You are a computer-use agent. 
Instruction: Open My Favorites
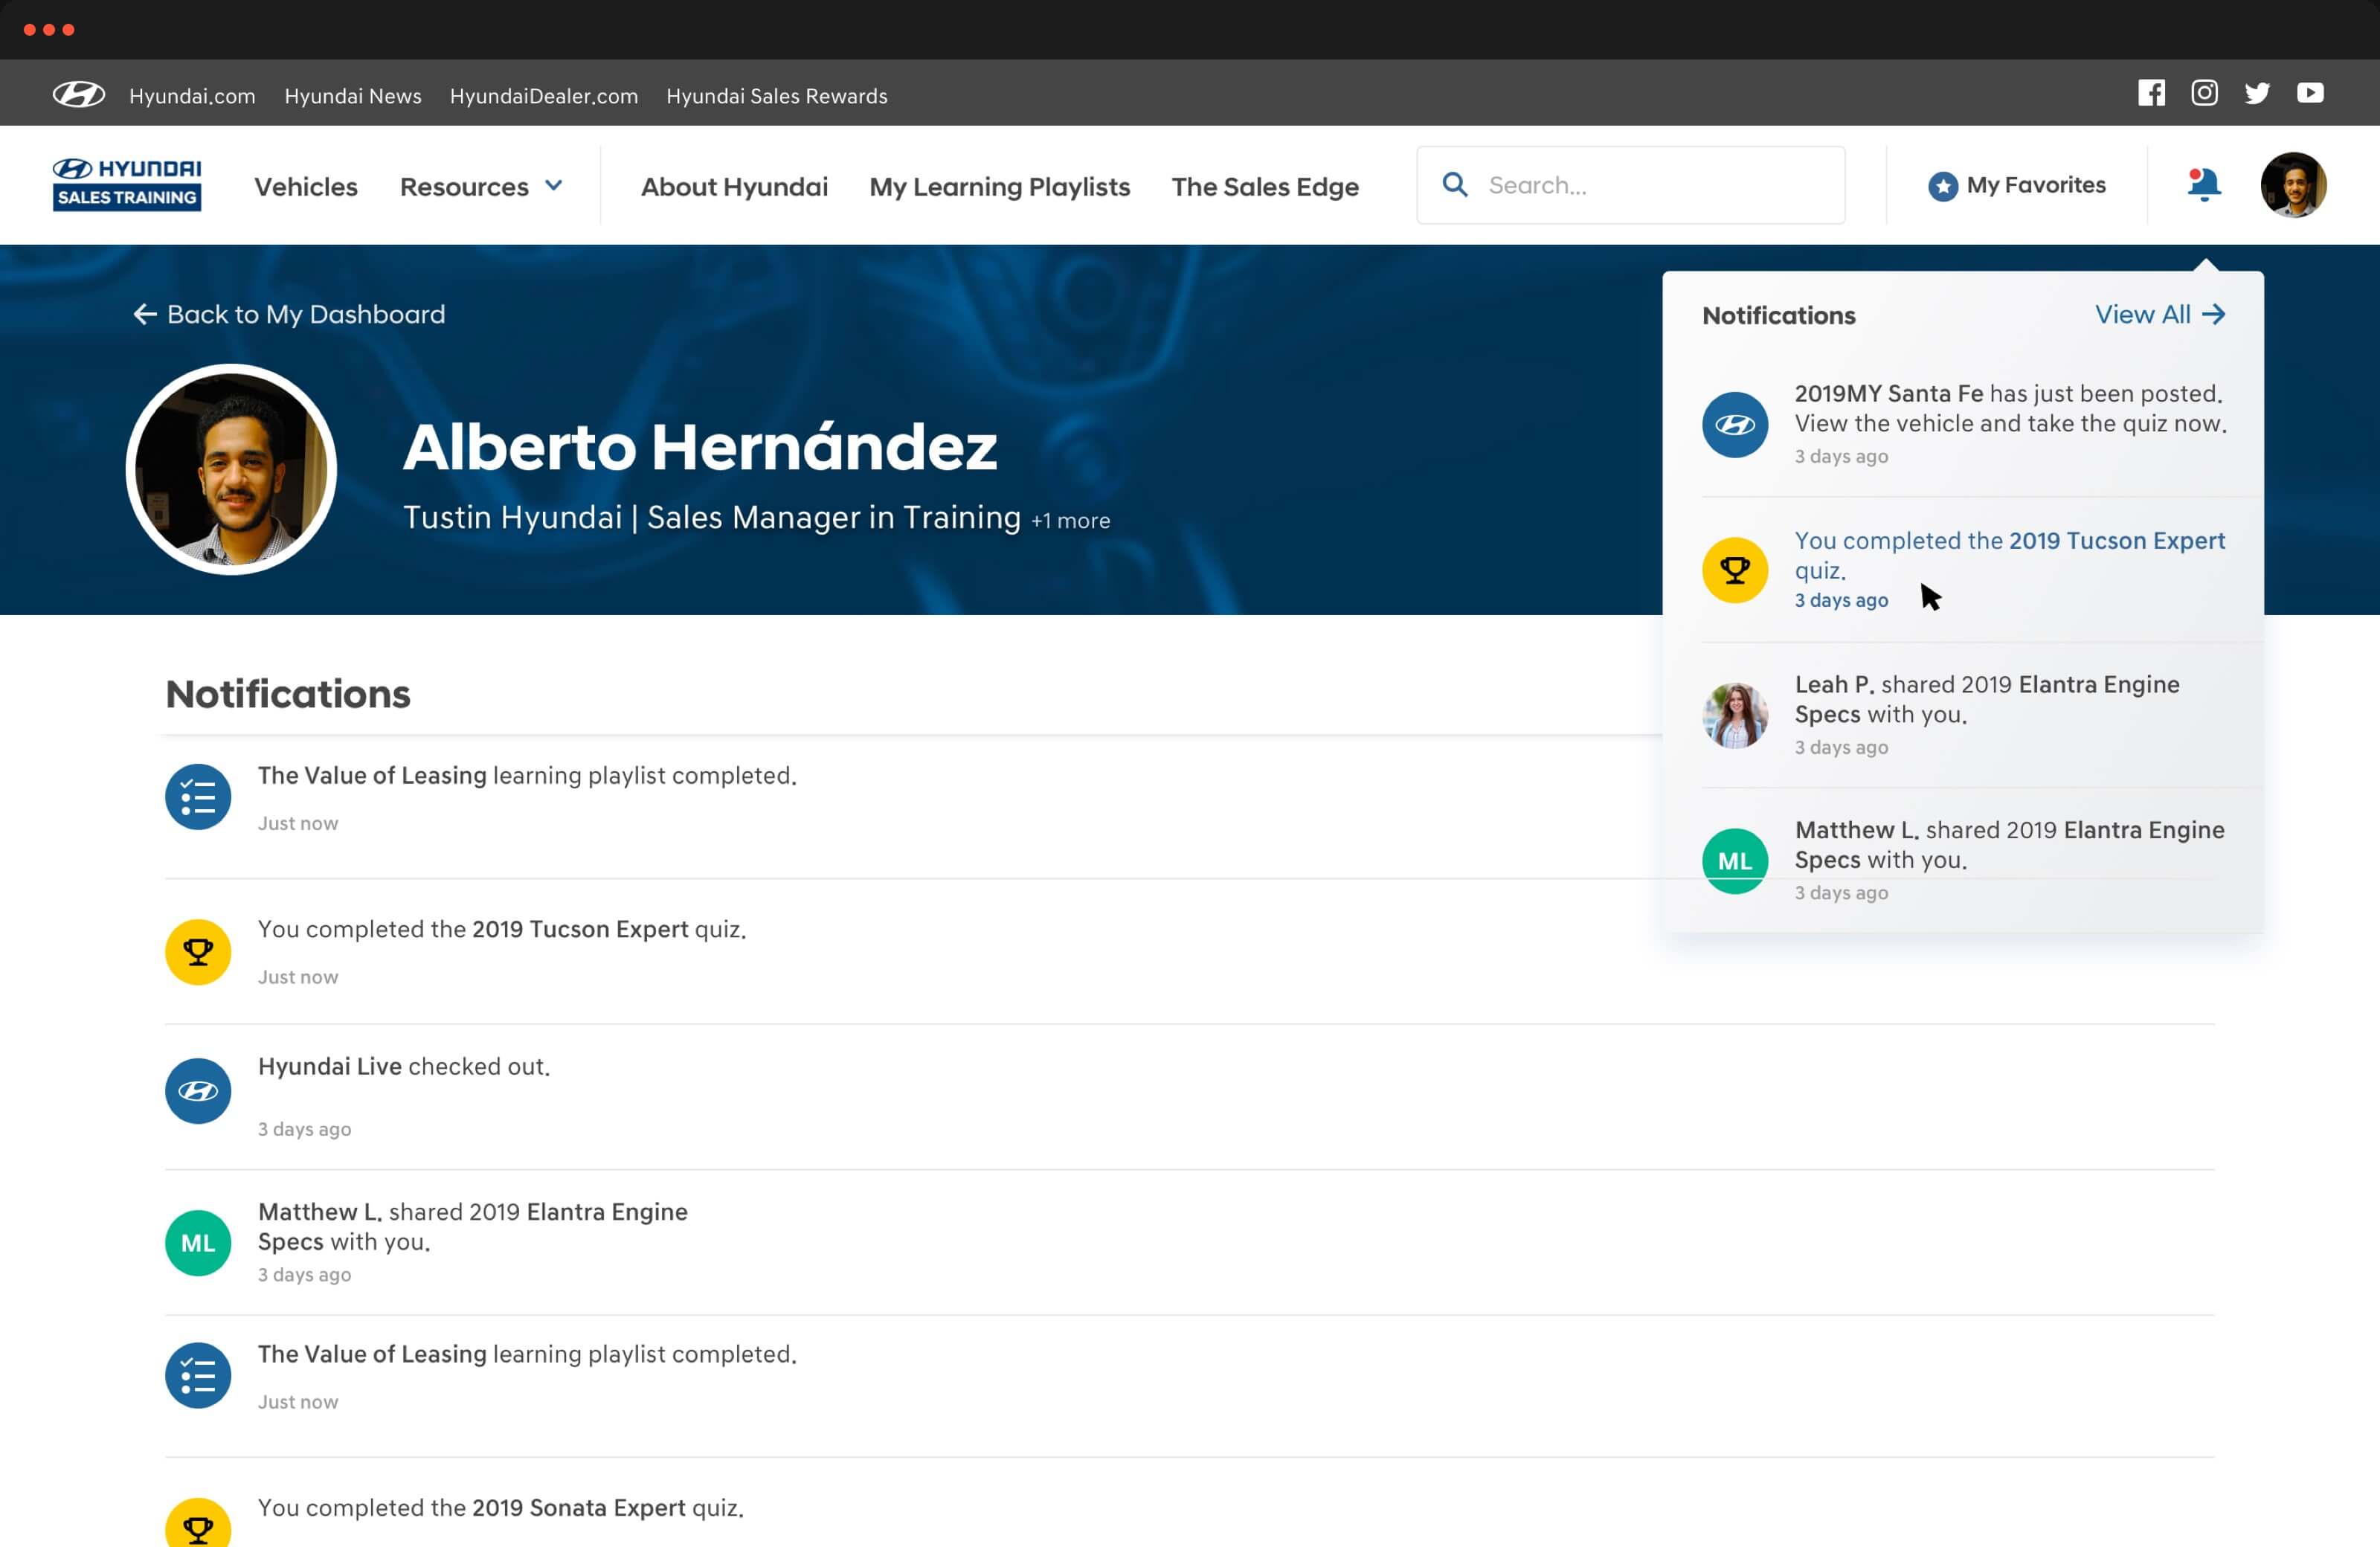tap(2017, 185)
